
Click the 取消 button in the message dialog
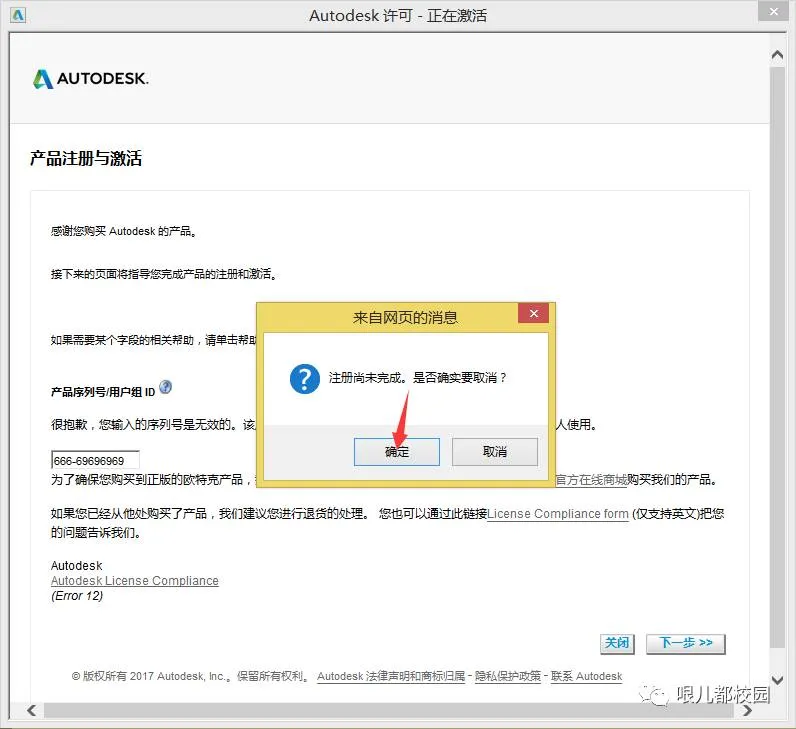pyautogui.click(x=494, y=451)
